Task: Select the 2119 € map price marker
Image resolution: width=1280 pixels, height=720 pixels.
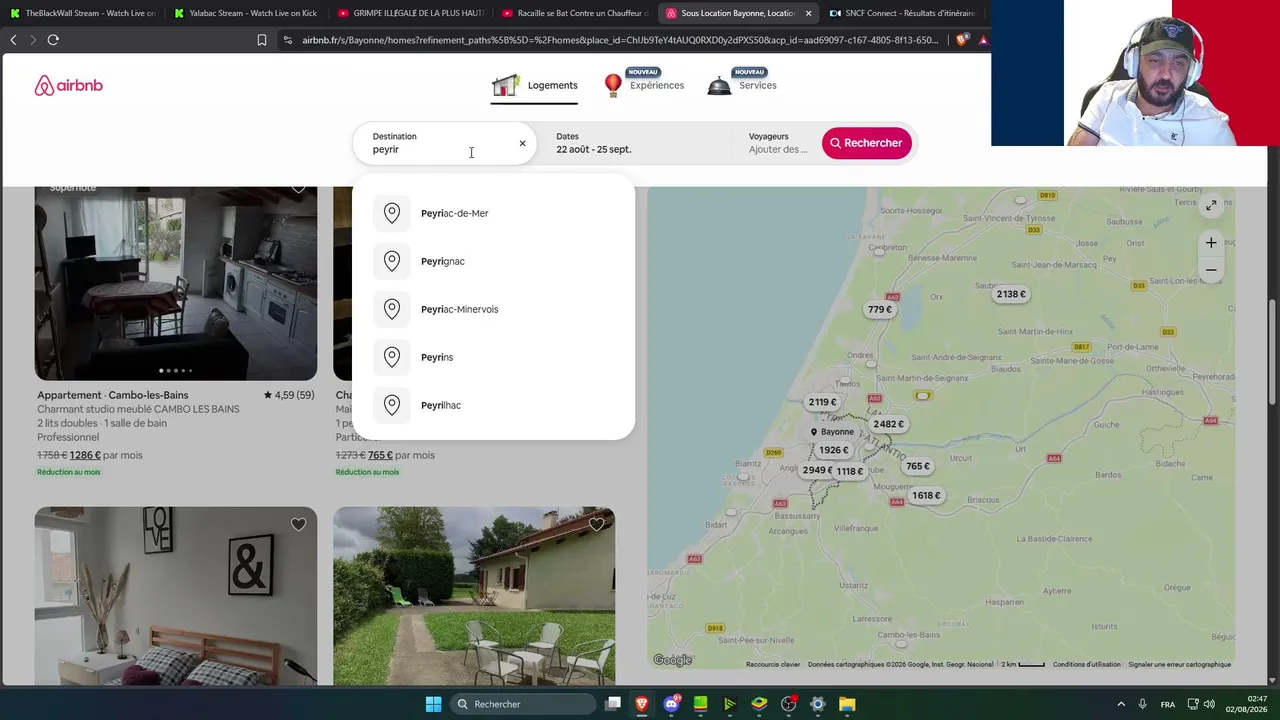Action: [822, 402]
